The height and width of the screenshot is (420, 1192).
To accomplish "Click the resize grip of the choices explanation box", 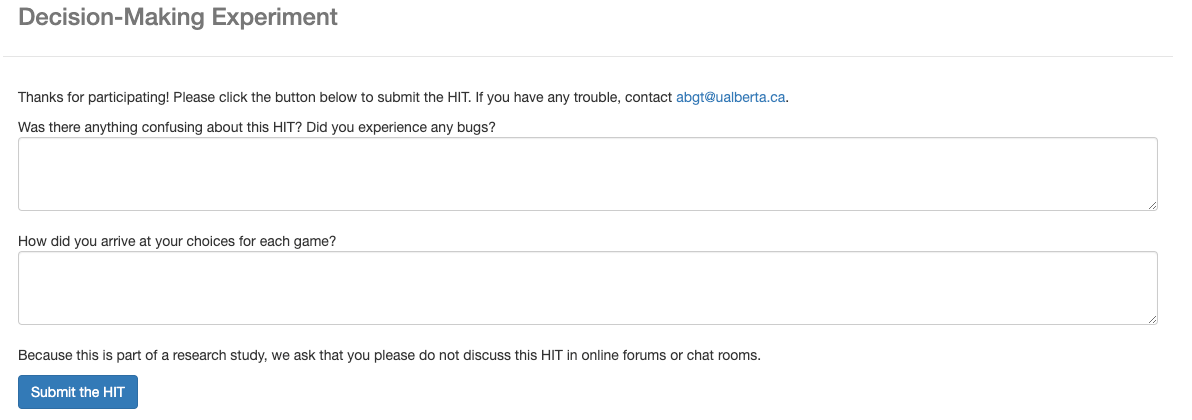I will pos(1152,320).
